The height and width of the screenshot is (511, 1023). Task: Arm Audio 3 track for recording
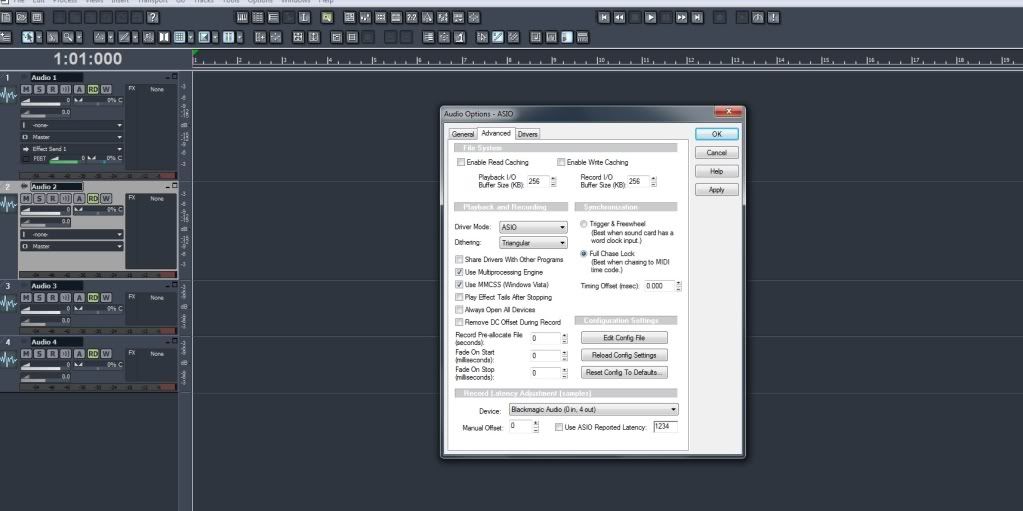[x=52, y=297]
